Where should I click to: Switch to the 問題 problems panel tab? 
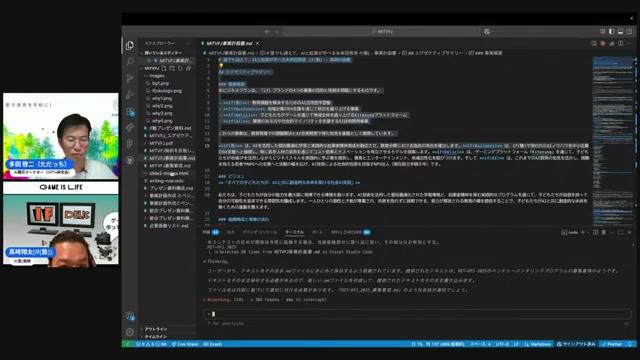pos(211,232)
